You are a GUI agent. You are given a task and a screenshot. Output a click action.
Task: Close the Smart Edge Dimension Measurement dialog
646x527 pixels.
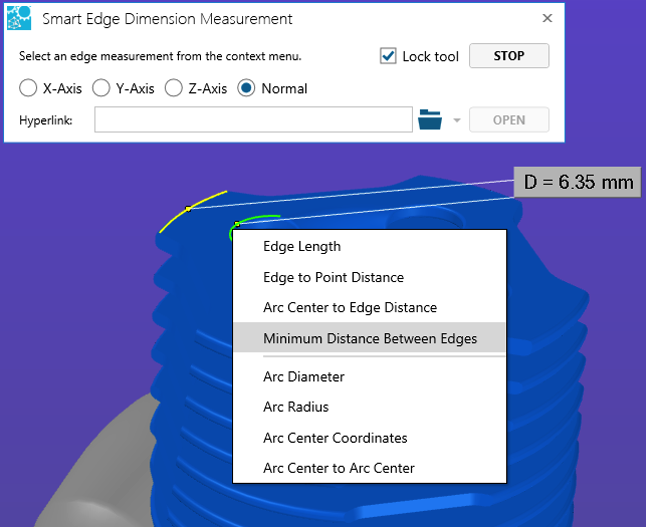[x=547, y=18]
